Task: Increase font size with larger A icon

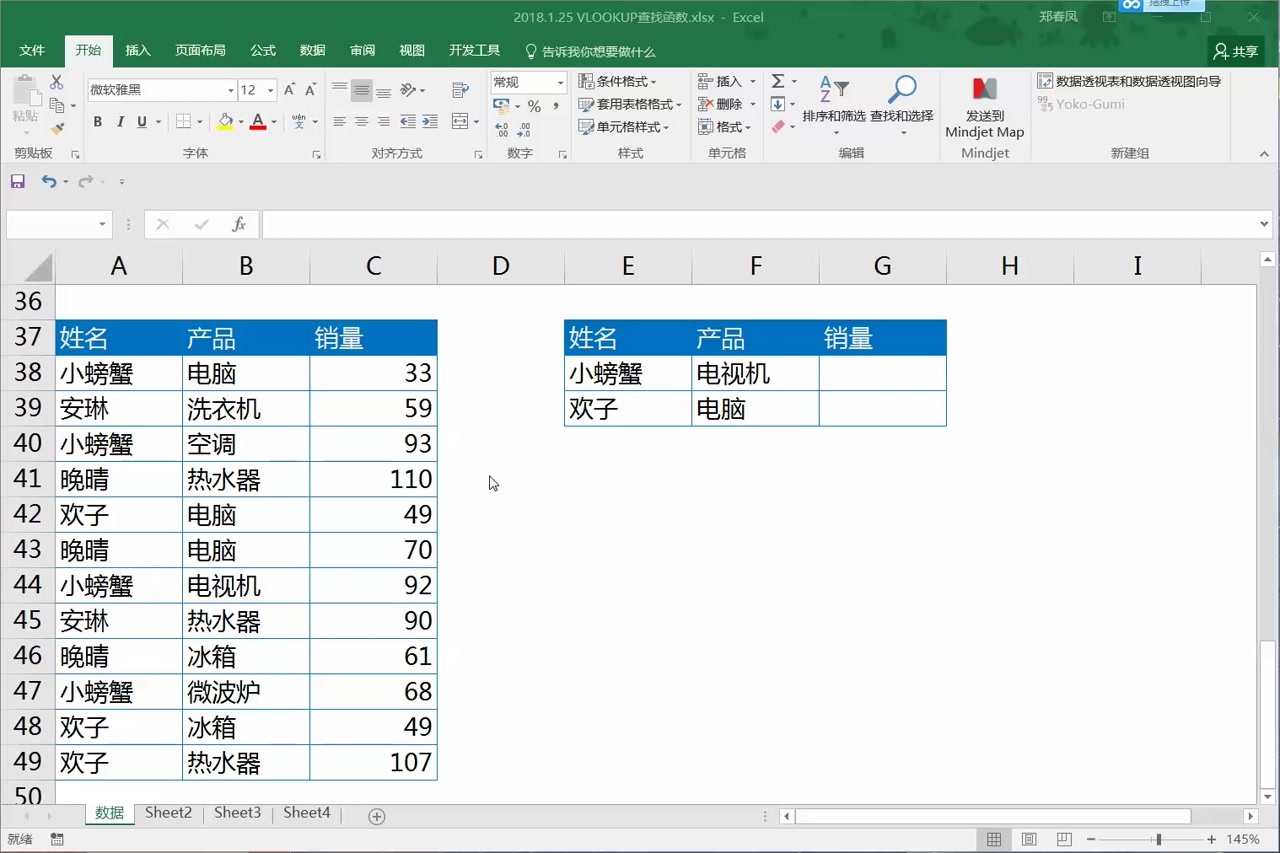Action: [x=290, y=90]
